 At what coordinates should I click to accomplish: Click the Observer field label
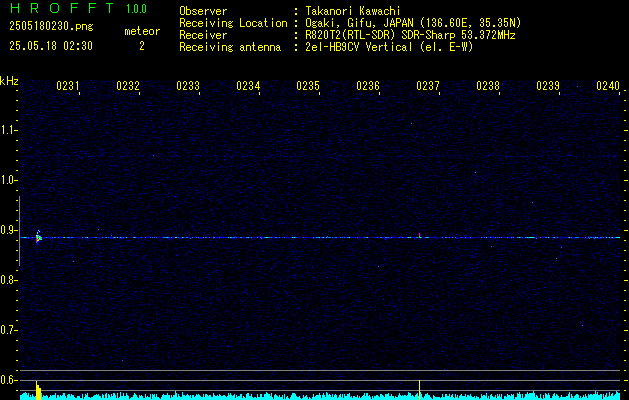pyautogui.click(x=203, y=11)
